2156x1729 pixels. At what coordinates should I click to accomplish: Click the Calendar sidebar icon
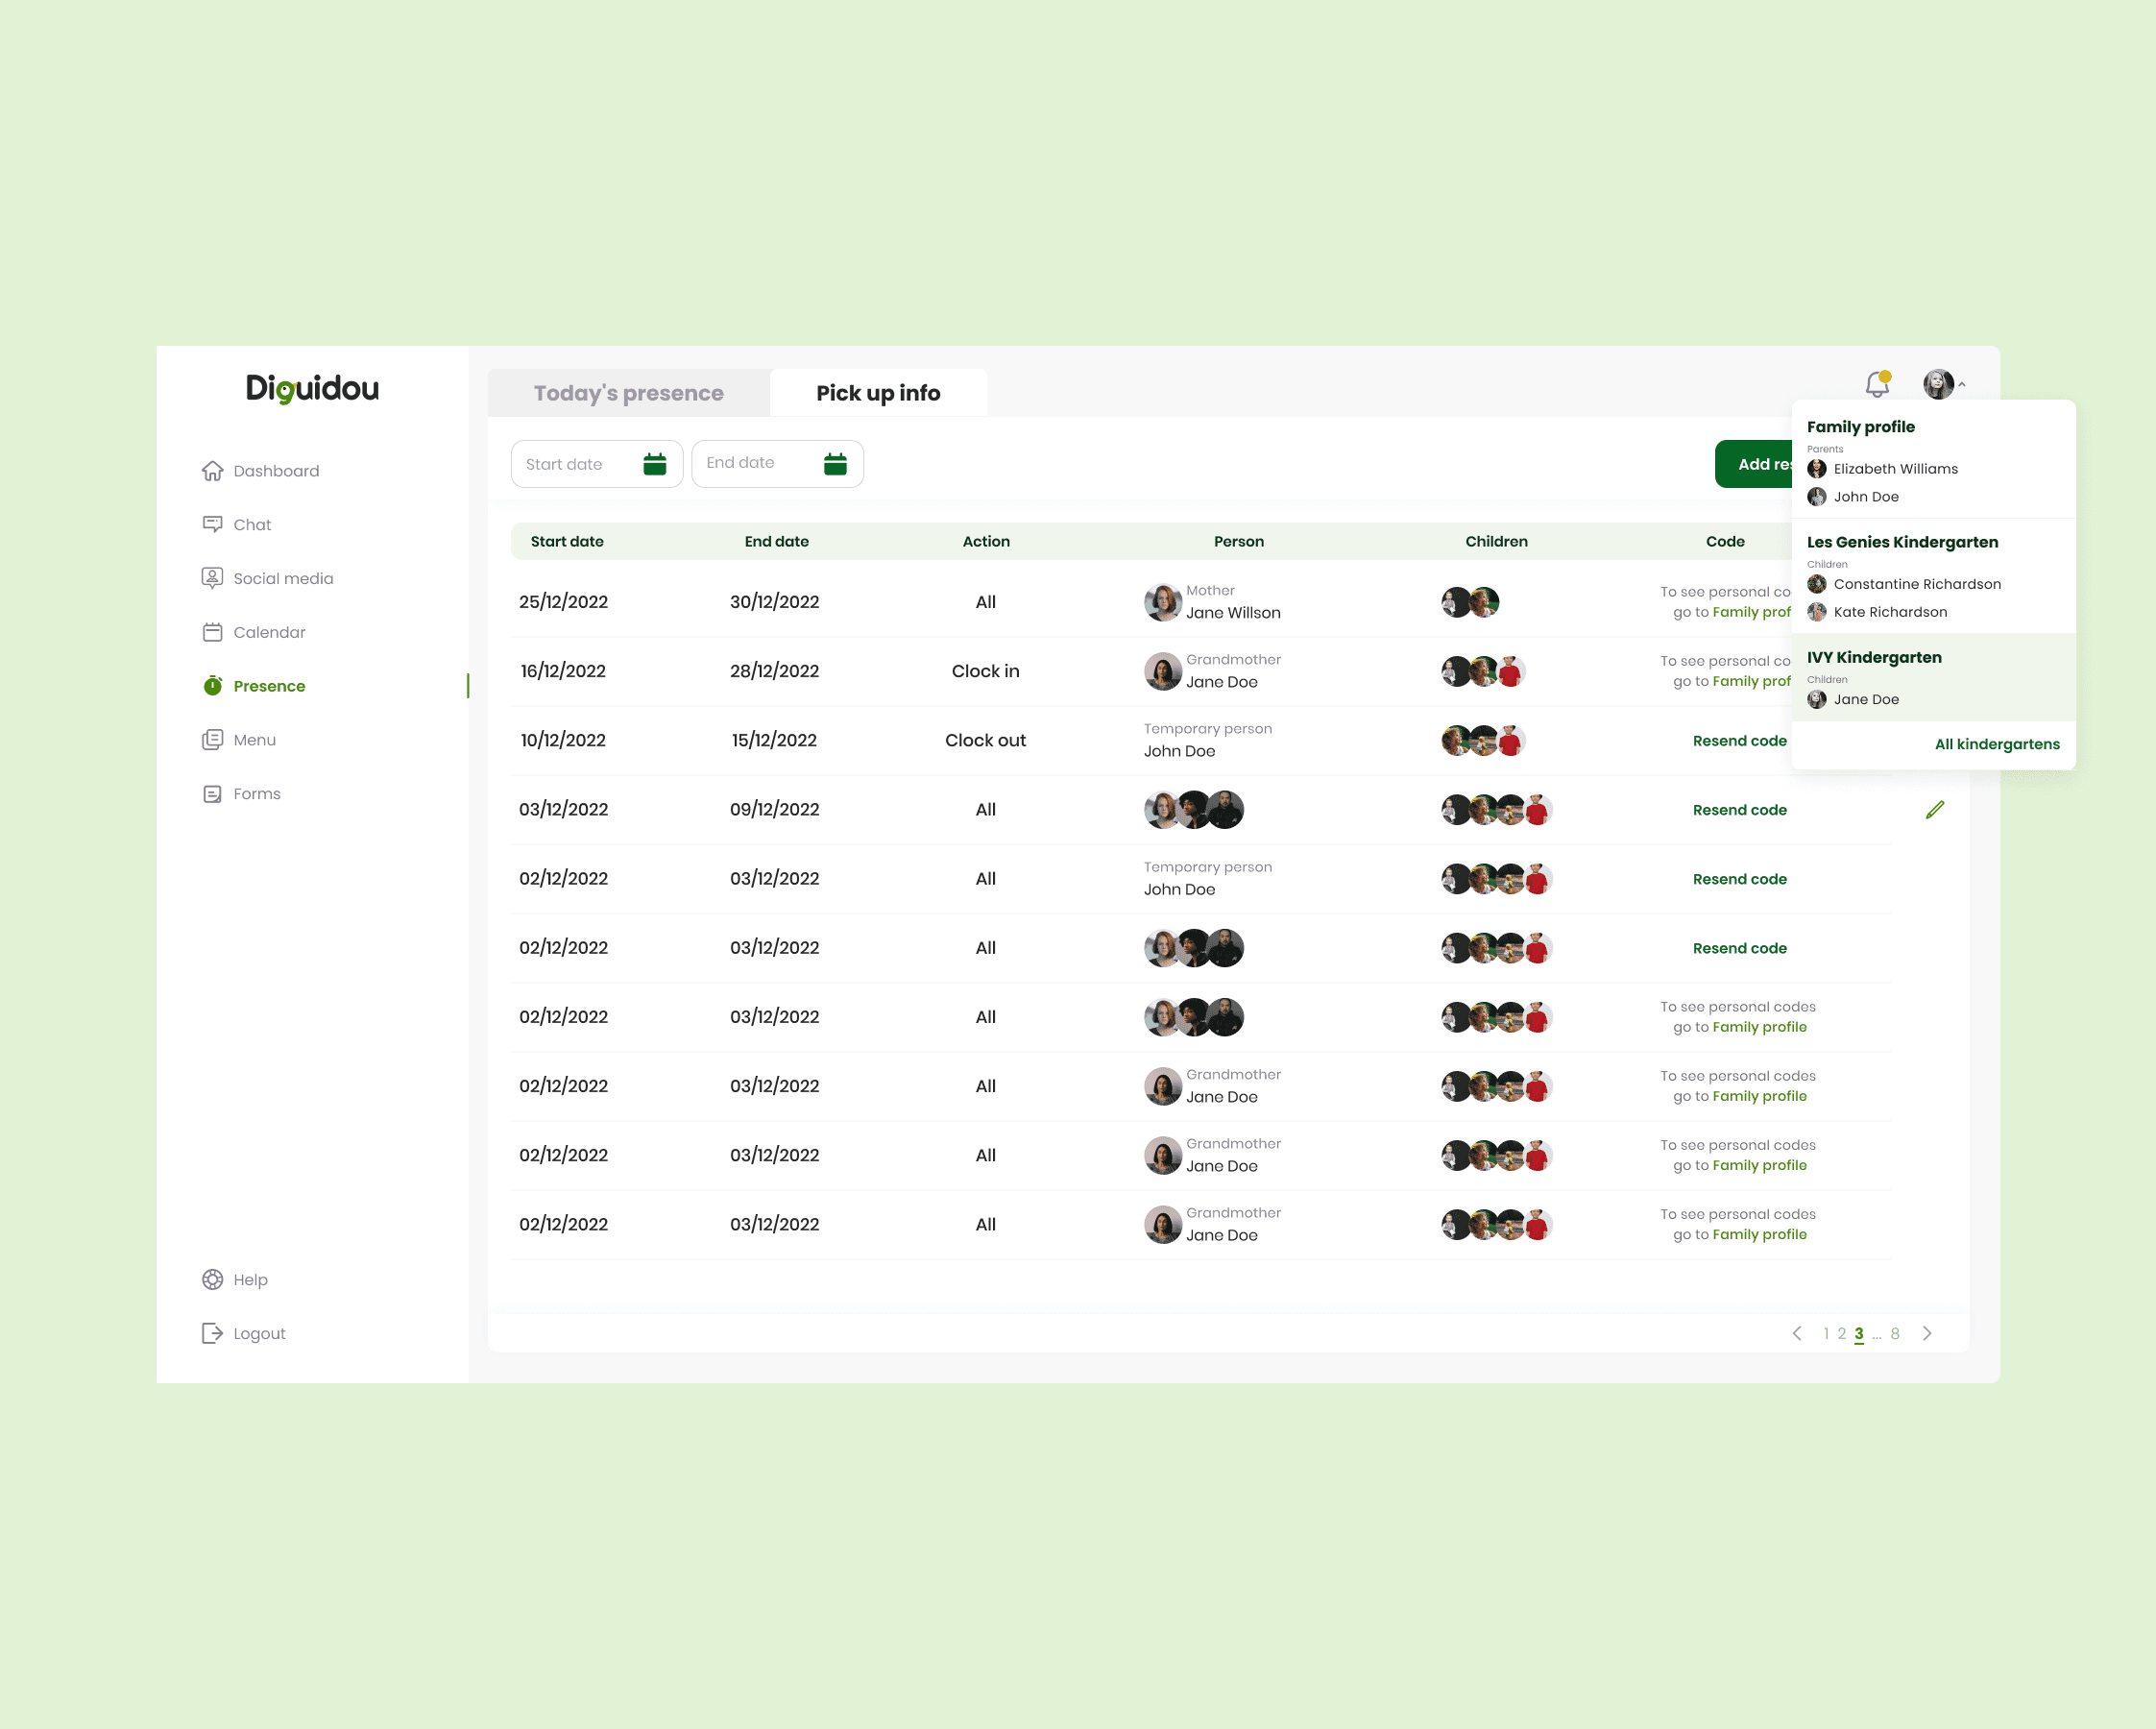[x=212, y=633]
